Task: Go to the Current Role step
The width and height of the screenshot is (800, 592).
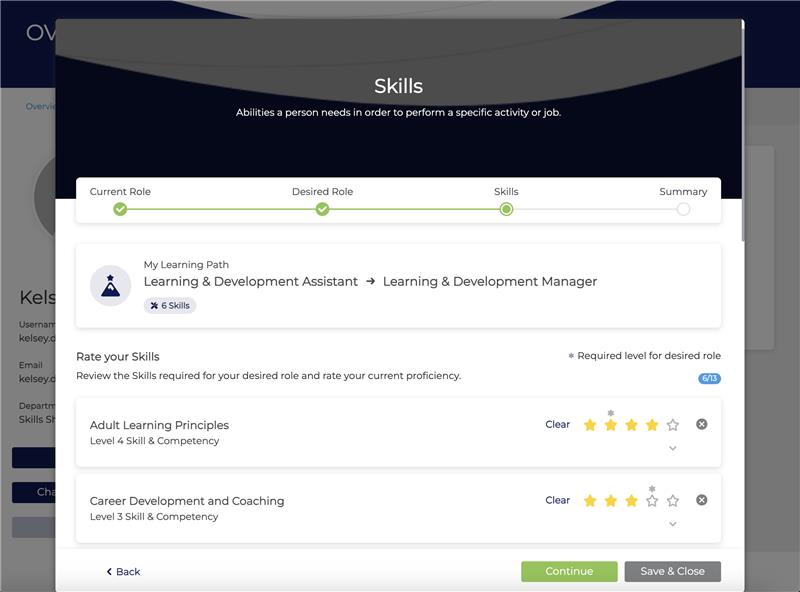Action: (x=120, y=209)
